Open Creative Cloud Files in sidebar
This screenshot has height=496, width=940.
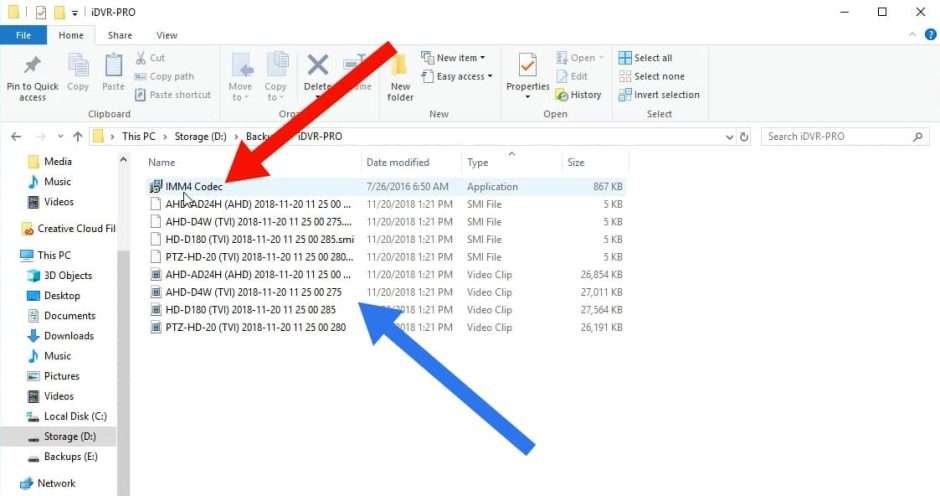pos(68,229)
